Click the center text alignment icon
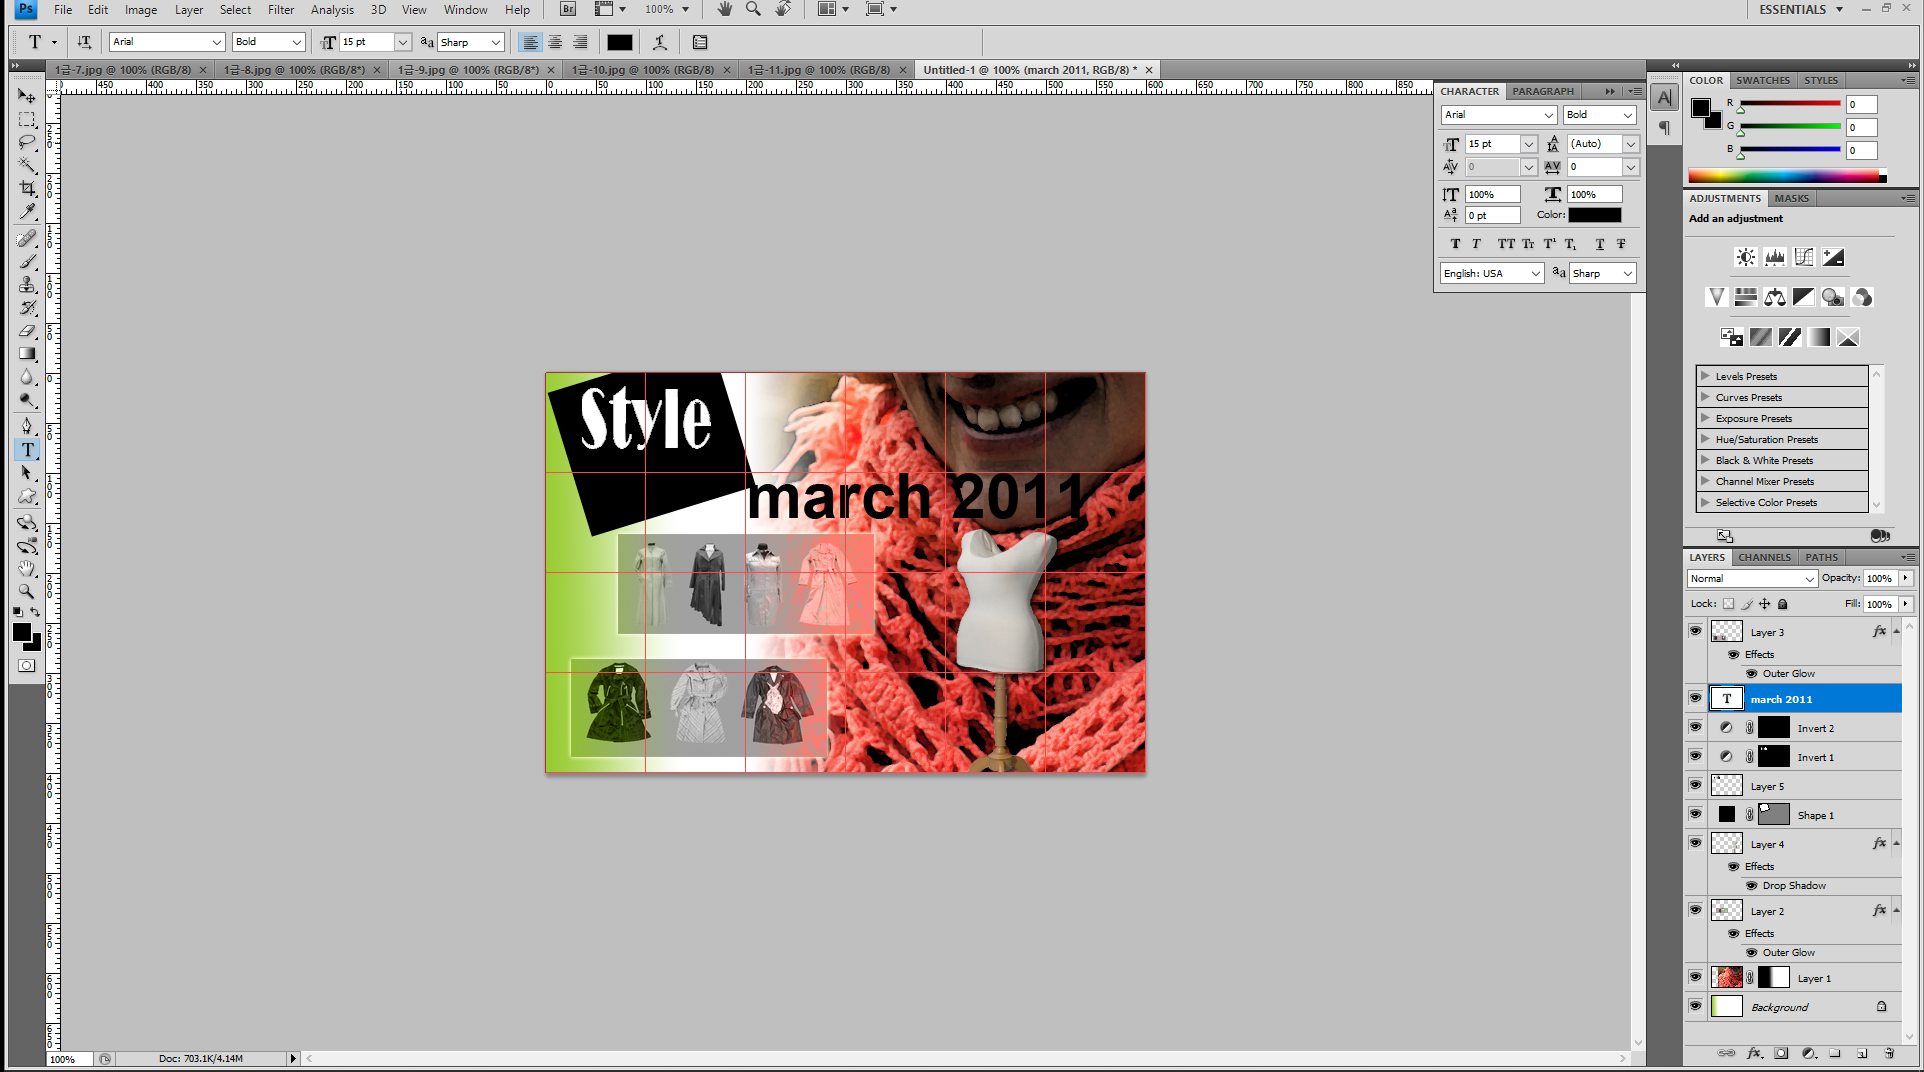Screen dimensions: 1924x1072 click(x=555, y=42)
